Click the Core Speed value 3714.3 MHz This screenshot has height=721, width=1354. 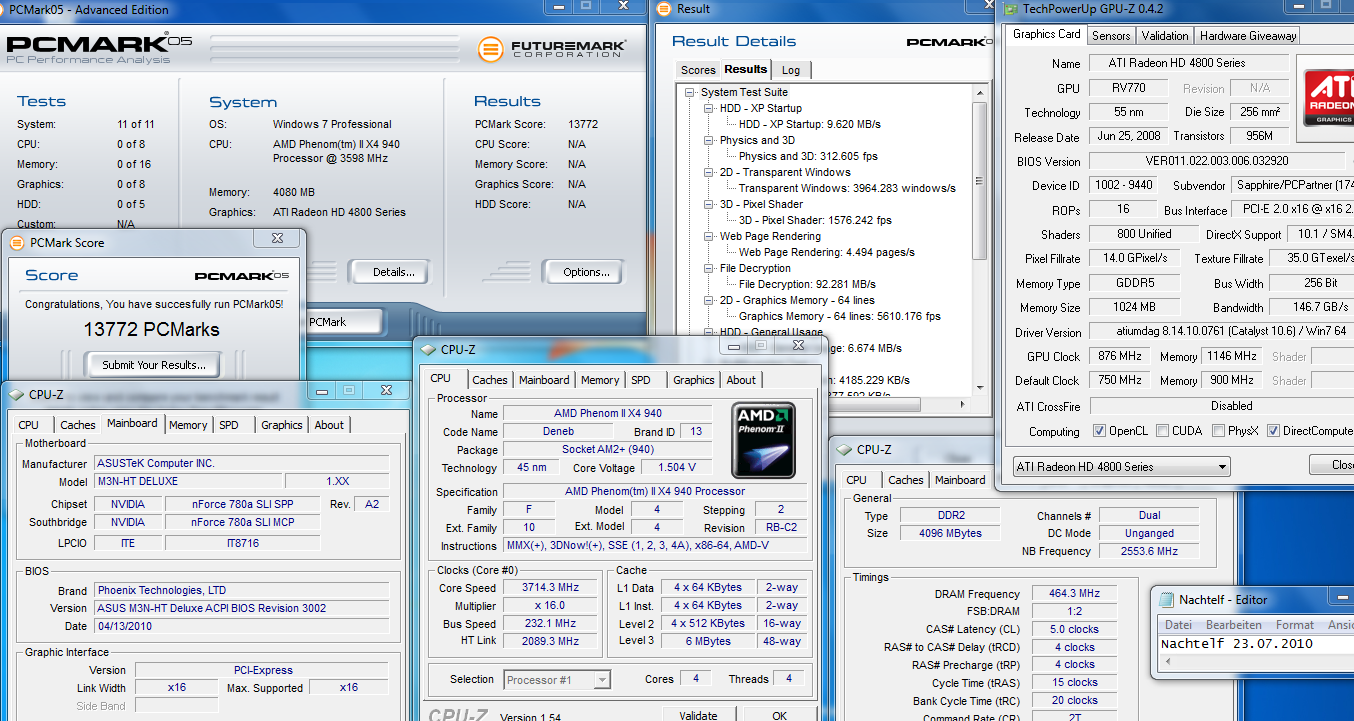[x=551, y=588]
